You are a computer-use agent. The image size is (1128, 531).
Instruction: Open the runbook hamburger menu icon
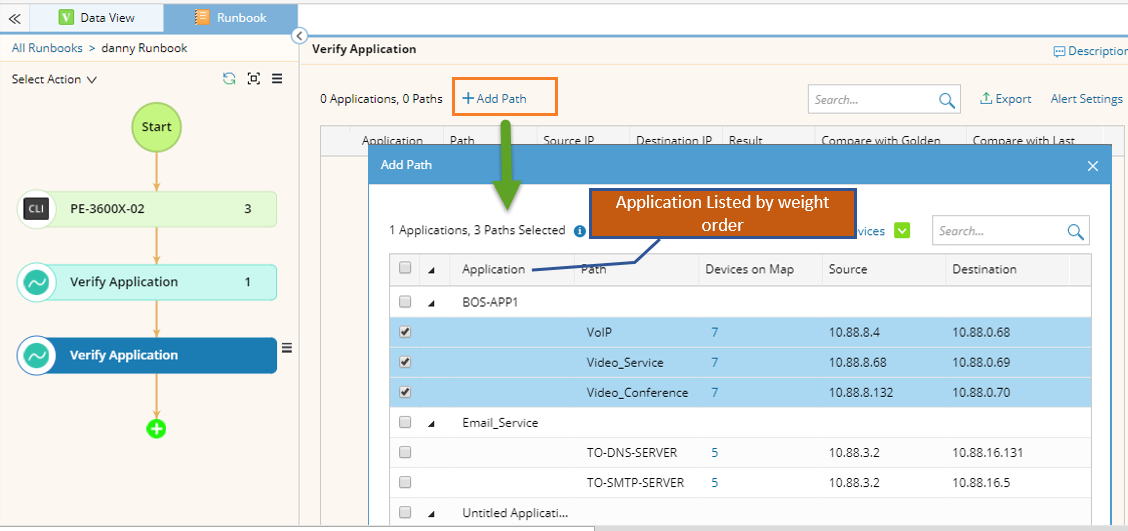[x=277, y=79]
